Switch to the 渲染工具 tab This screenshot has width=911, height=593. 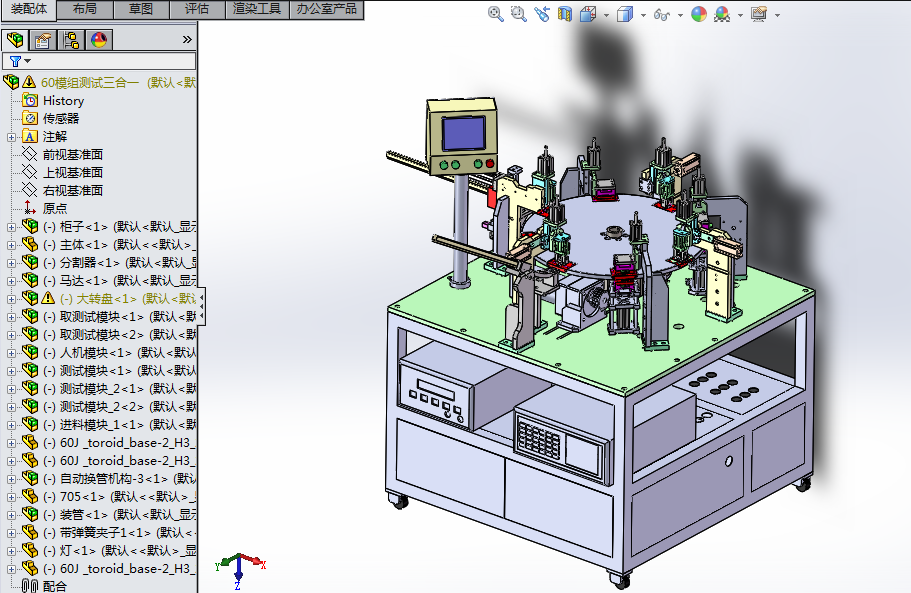pyautogui.click(x=257, y=9)
